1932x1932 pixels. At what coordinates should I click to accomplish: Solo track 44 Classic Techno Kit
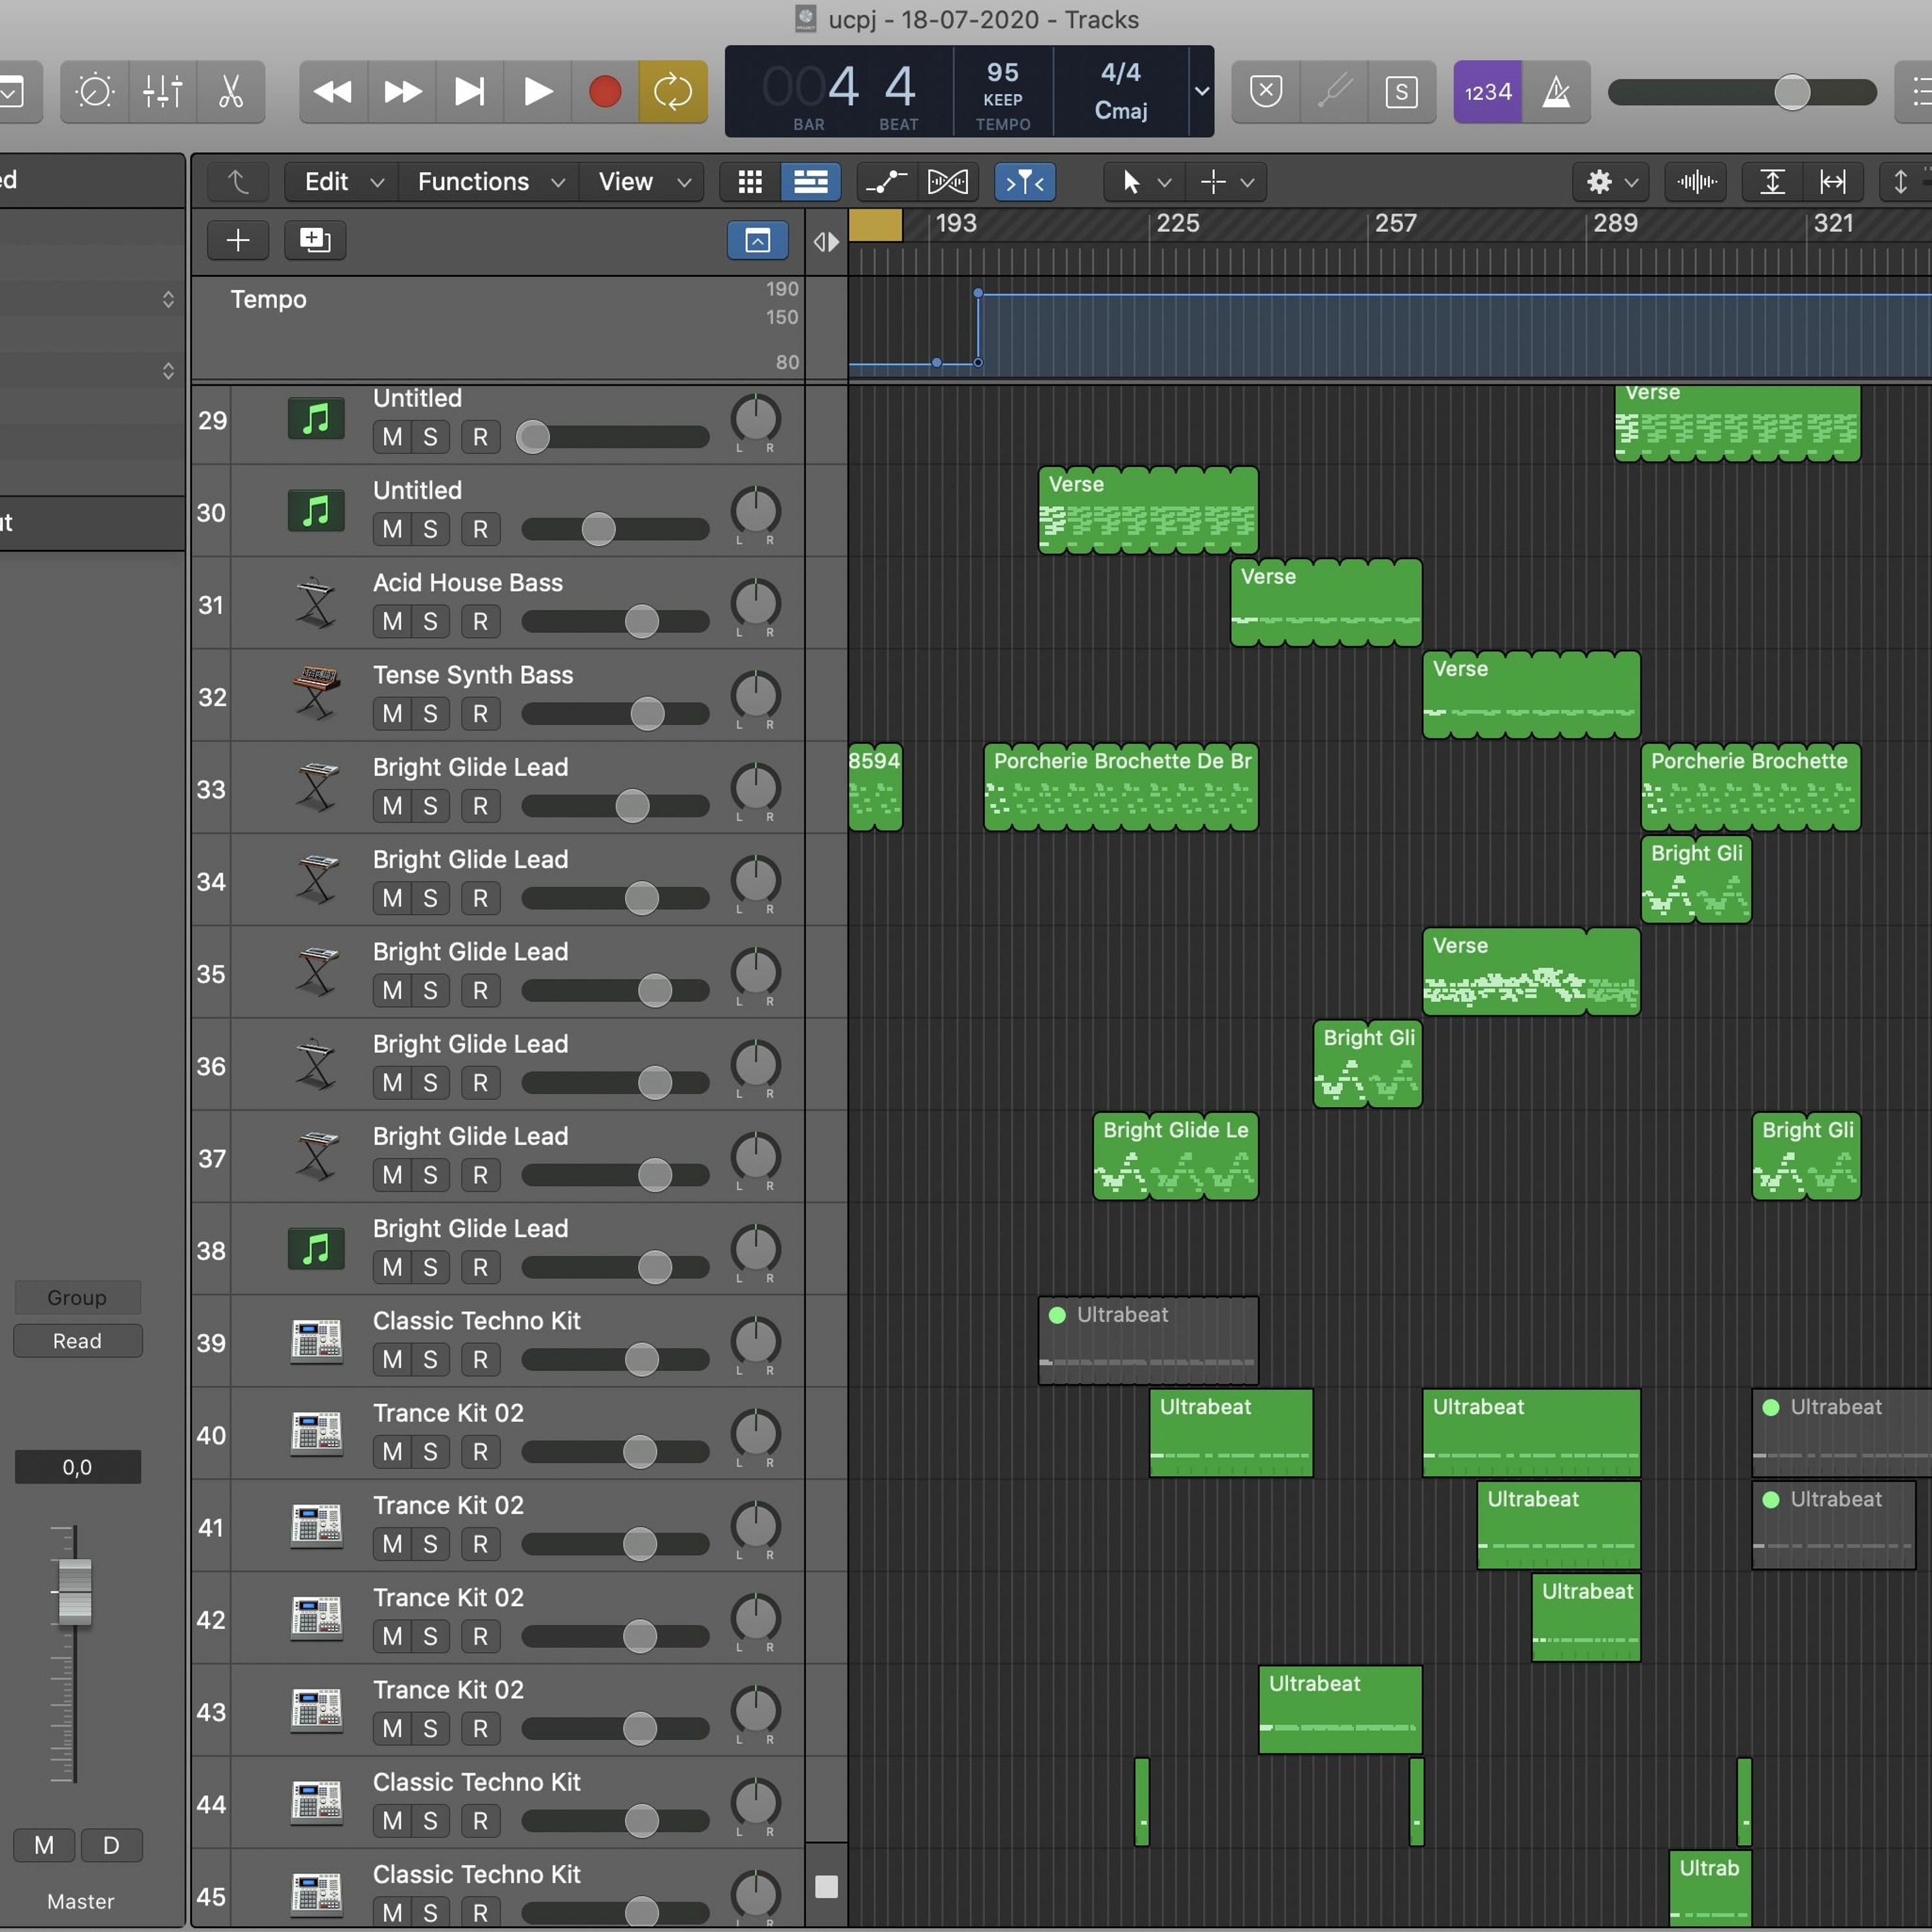[430, 1821]
